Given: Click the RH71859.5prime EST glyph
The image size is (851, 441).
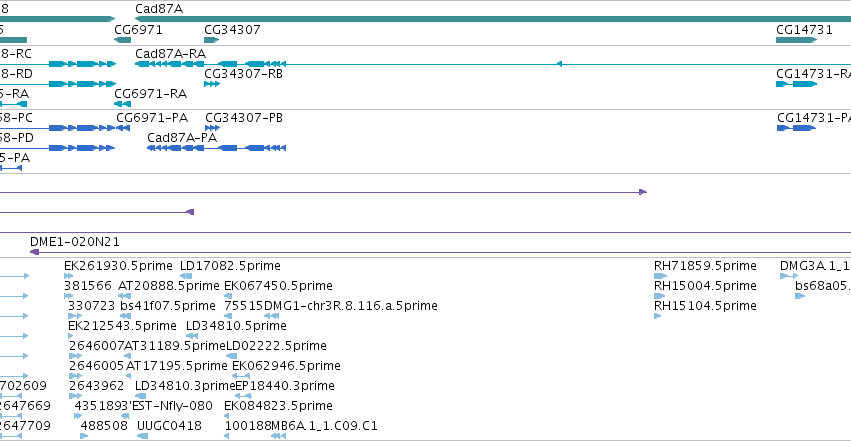Looking at the screenshot, I should pos(661,276).
